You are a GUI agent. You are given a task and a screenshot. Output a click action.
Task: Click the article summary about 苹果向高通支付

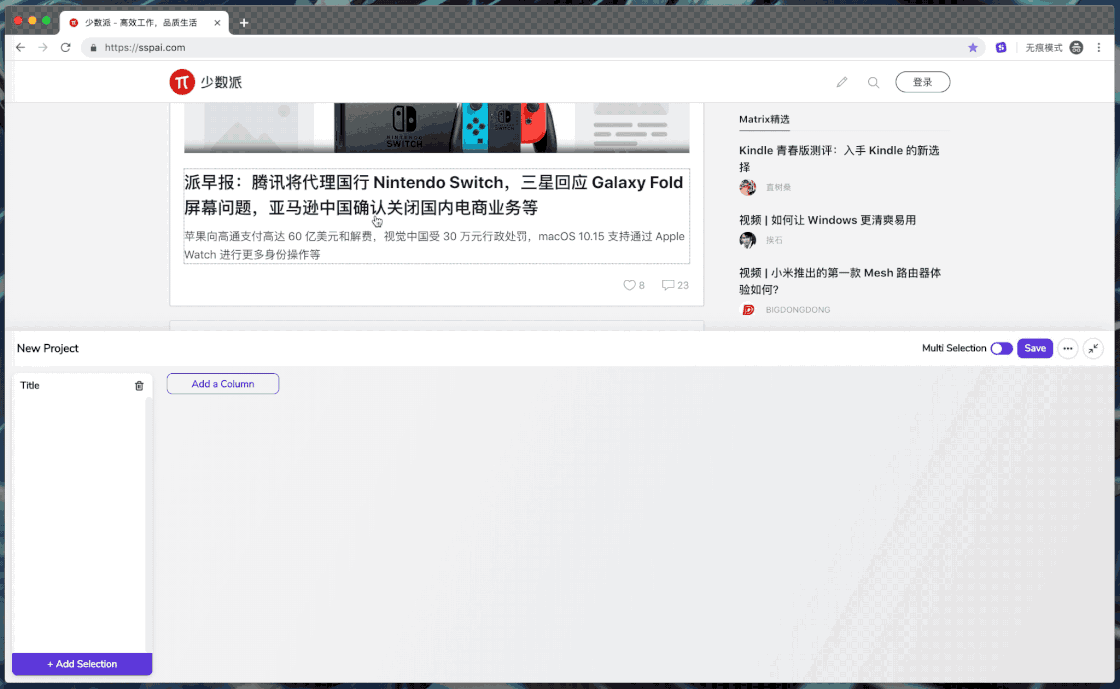coord(434,245)
